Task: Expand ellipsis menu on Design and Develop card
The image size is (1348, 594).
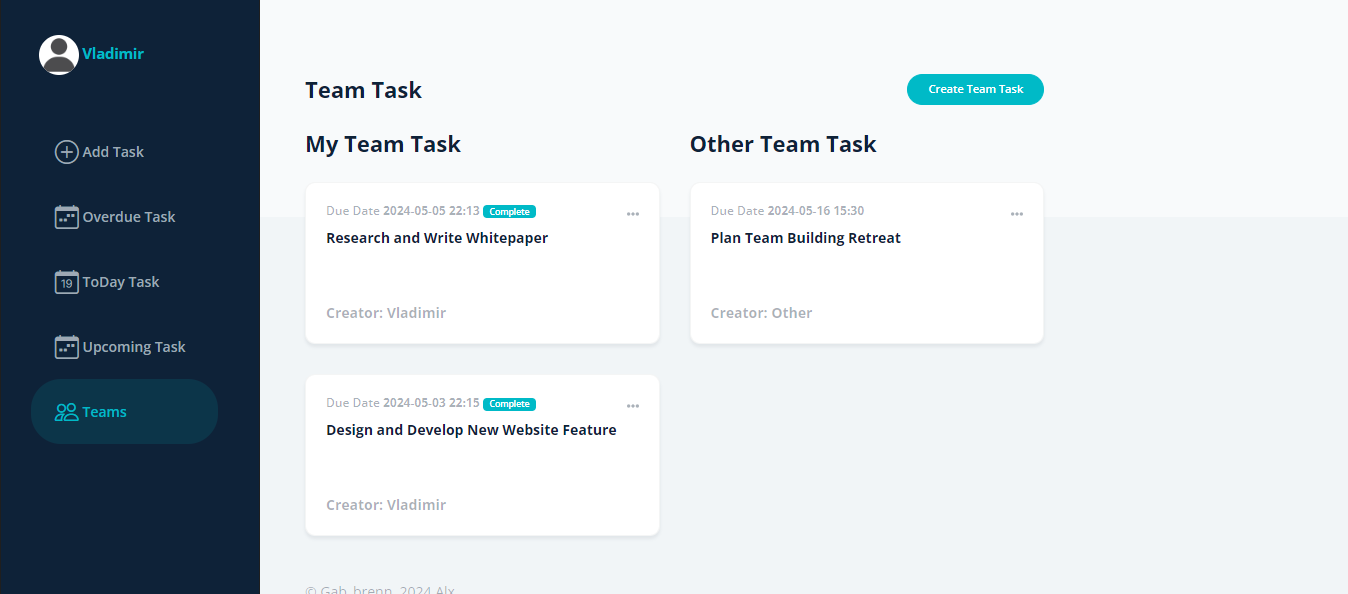Action: tap(632, 406)
